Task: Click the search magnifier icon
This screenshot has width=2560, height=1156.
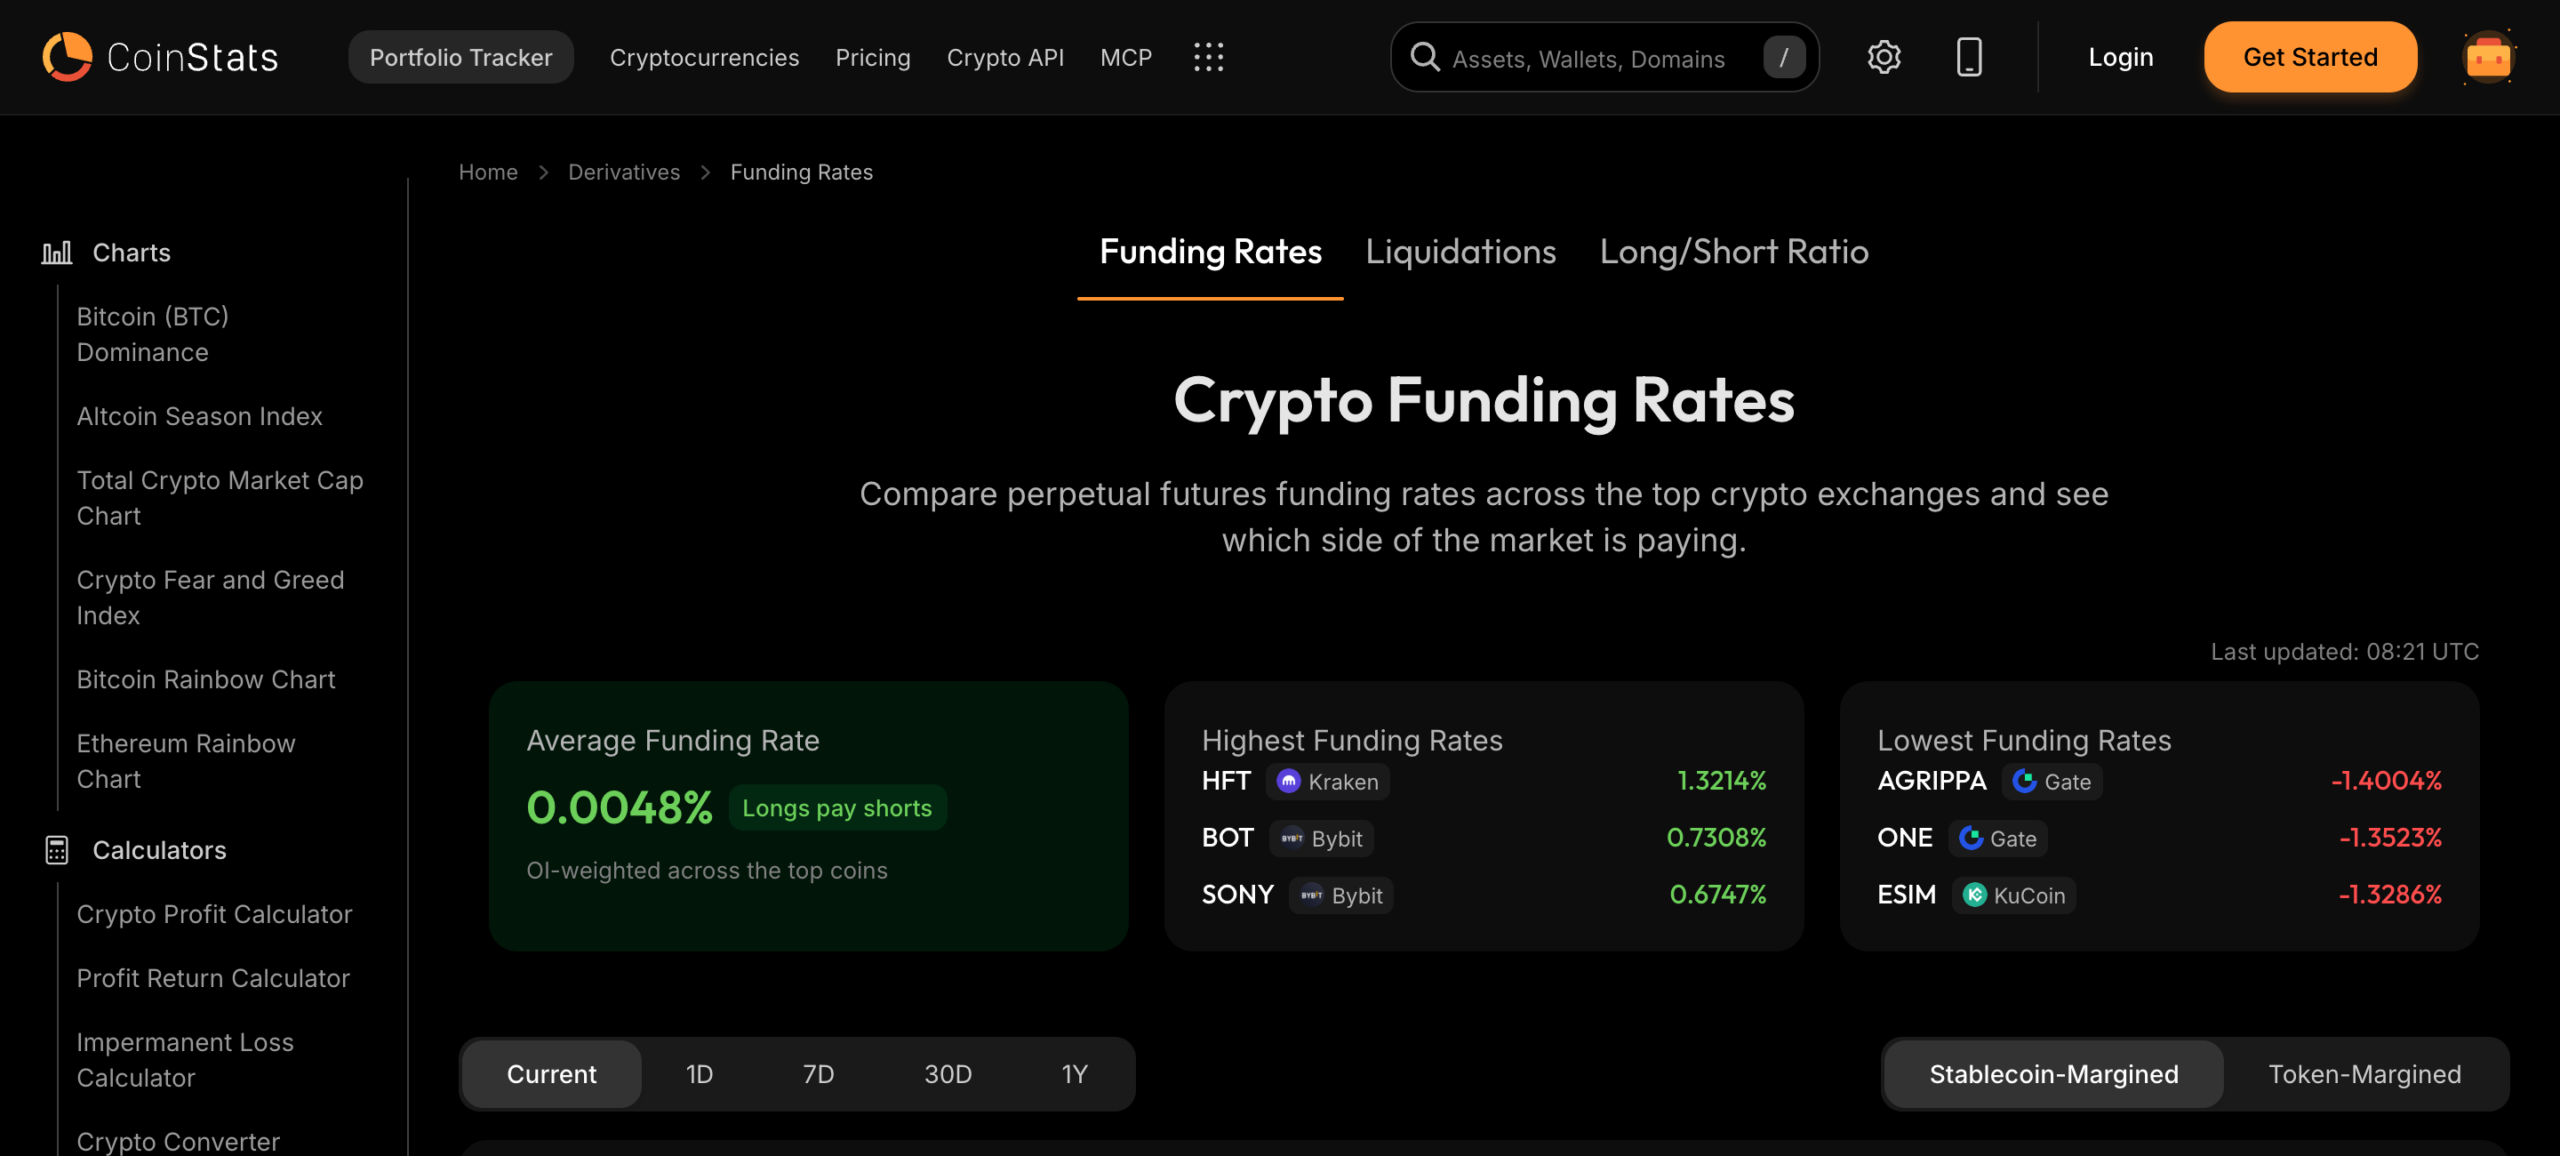Action: point(1425,57)
